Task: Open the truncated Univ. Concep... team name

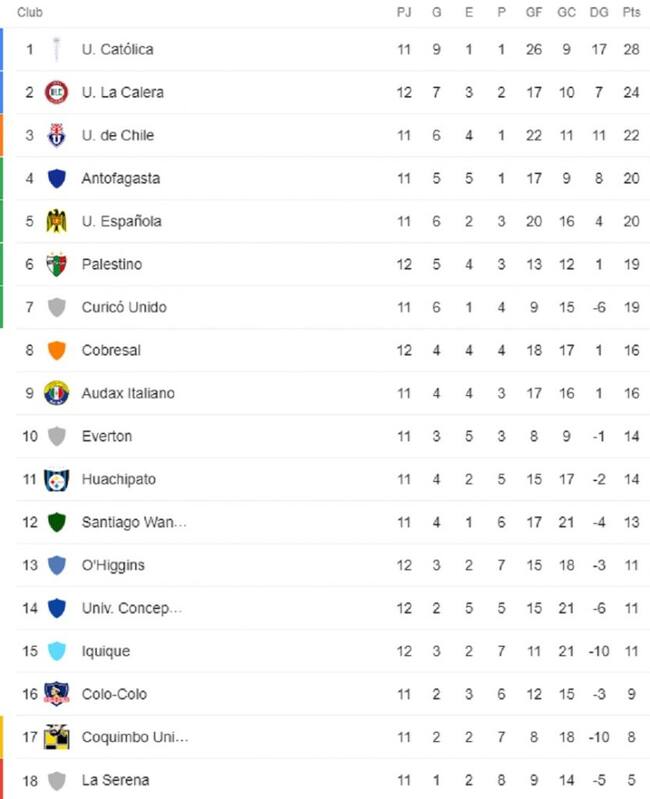Action: click(x=131, y=608)
